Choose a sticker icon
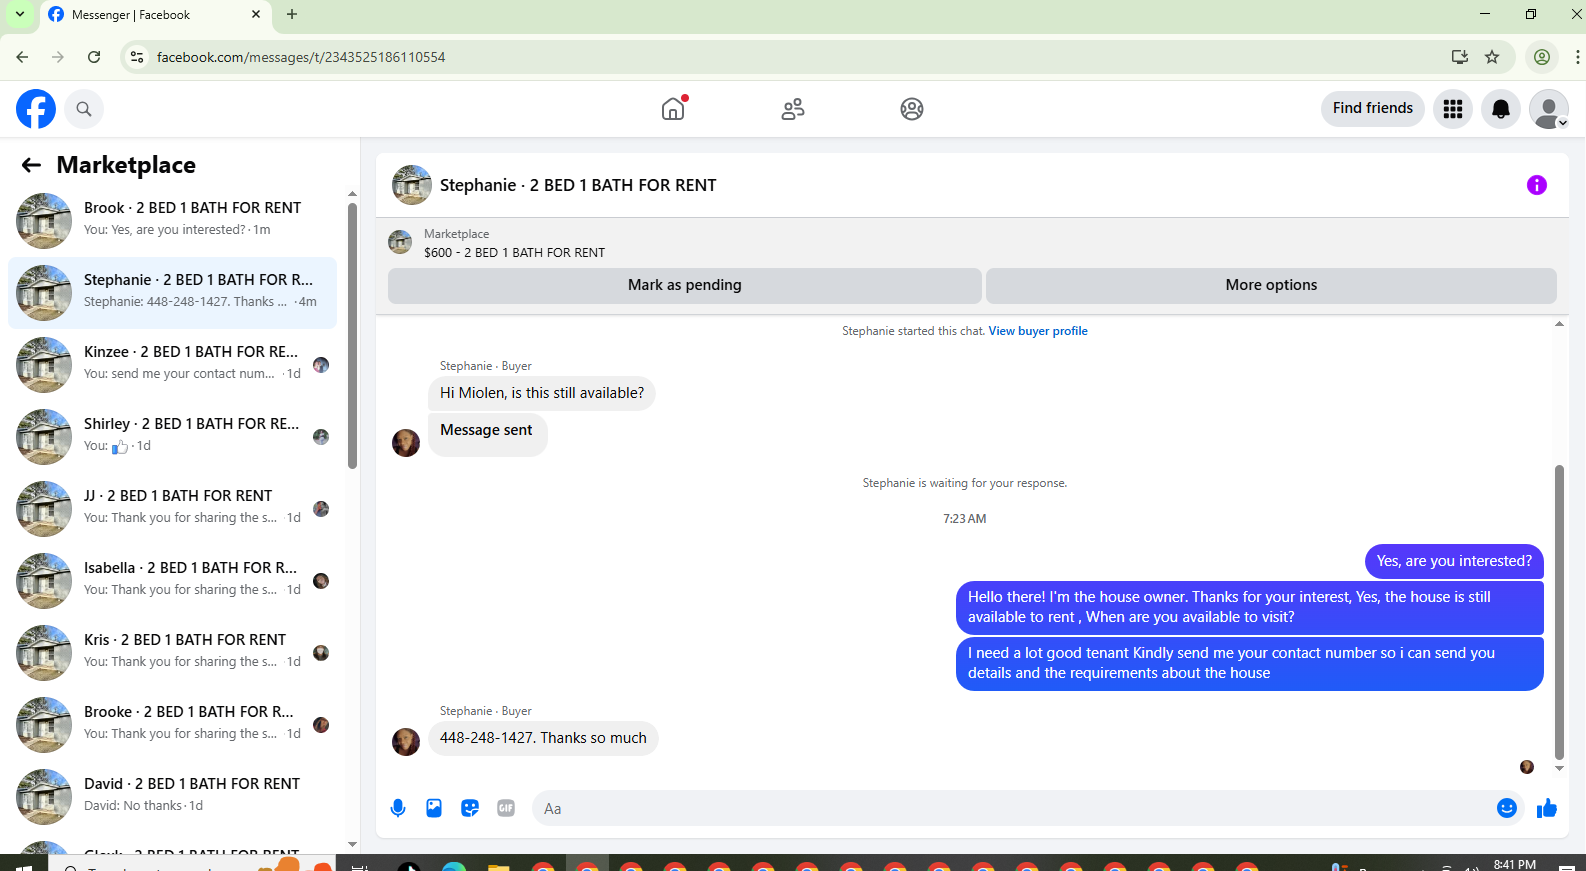This screenshot has width=1586, height=871. point(470,808)
